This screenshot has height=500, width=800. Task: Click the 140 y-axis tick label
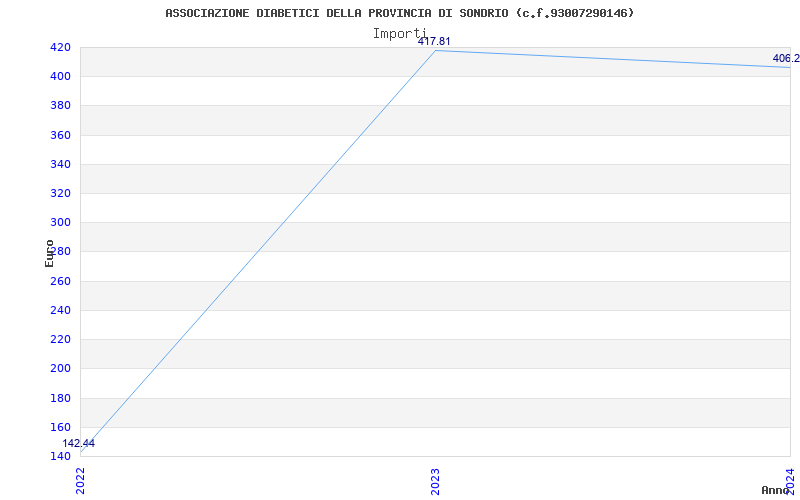pyautogui.click(x=60, y=456)
